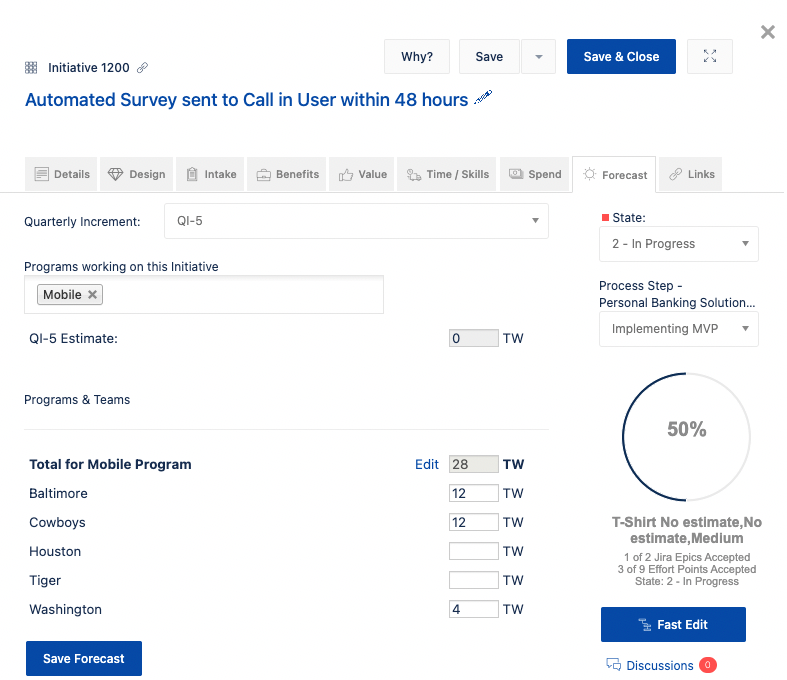Go to the Benefits tab
The height and width of the screenshot is (680, 787).
(287, 174)
